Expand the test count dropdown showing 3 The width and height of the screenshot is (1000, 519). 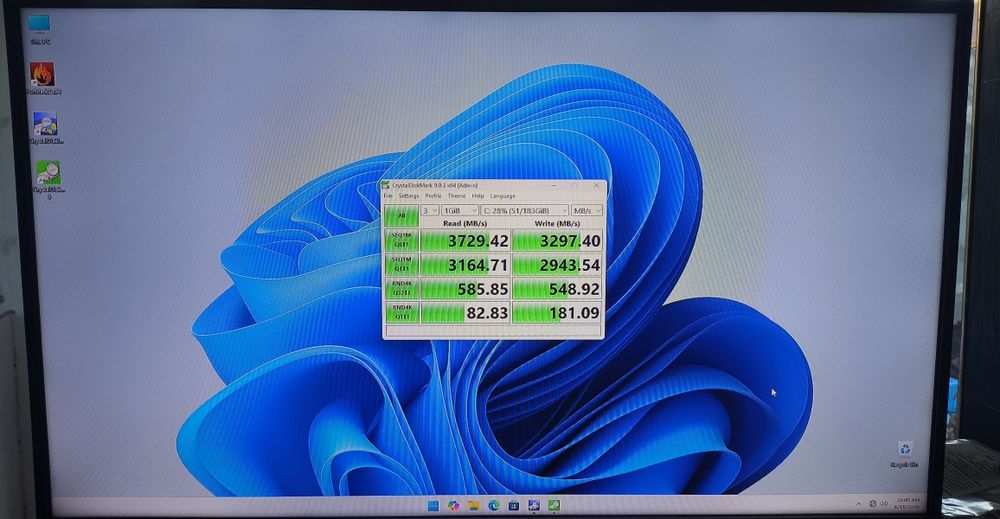[x=430, y=210]
